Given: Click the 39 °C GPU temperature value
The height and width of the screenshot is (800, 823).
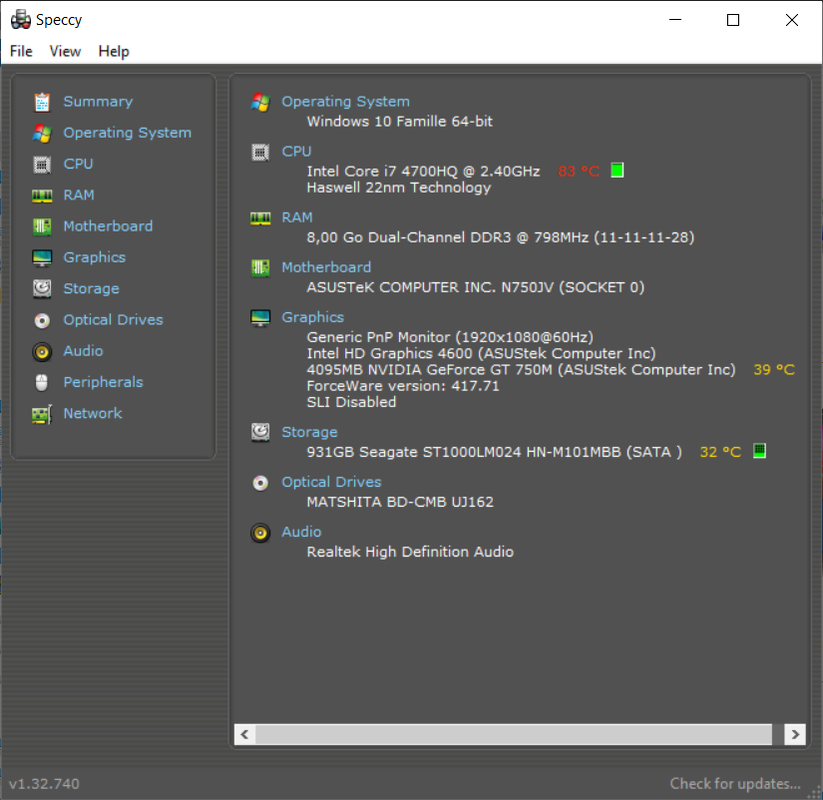Looking at the screenshot, I should click(x=774, y=370).
